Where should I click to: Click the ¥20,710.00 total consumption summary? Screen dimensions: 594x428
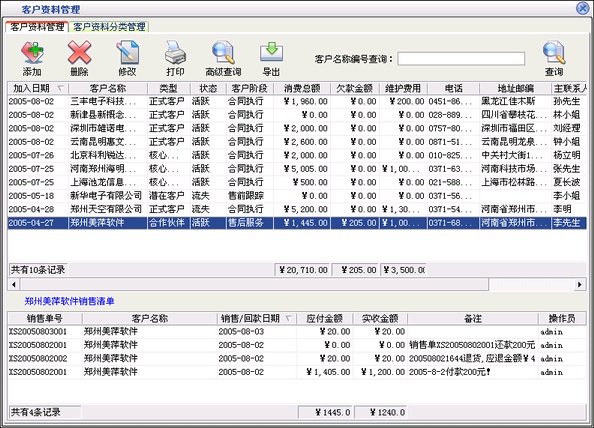pyautogui.click(x=303, y=270)
